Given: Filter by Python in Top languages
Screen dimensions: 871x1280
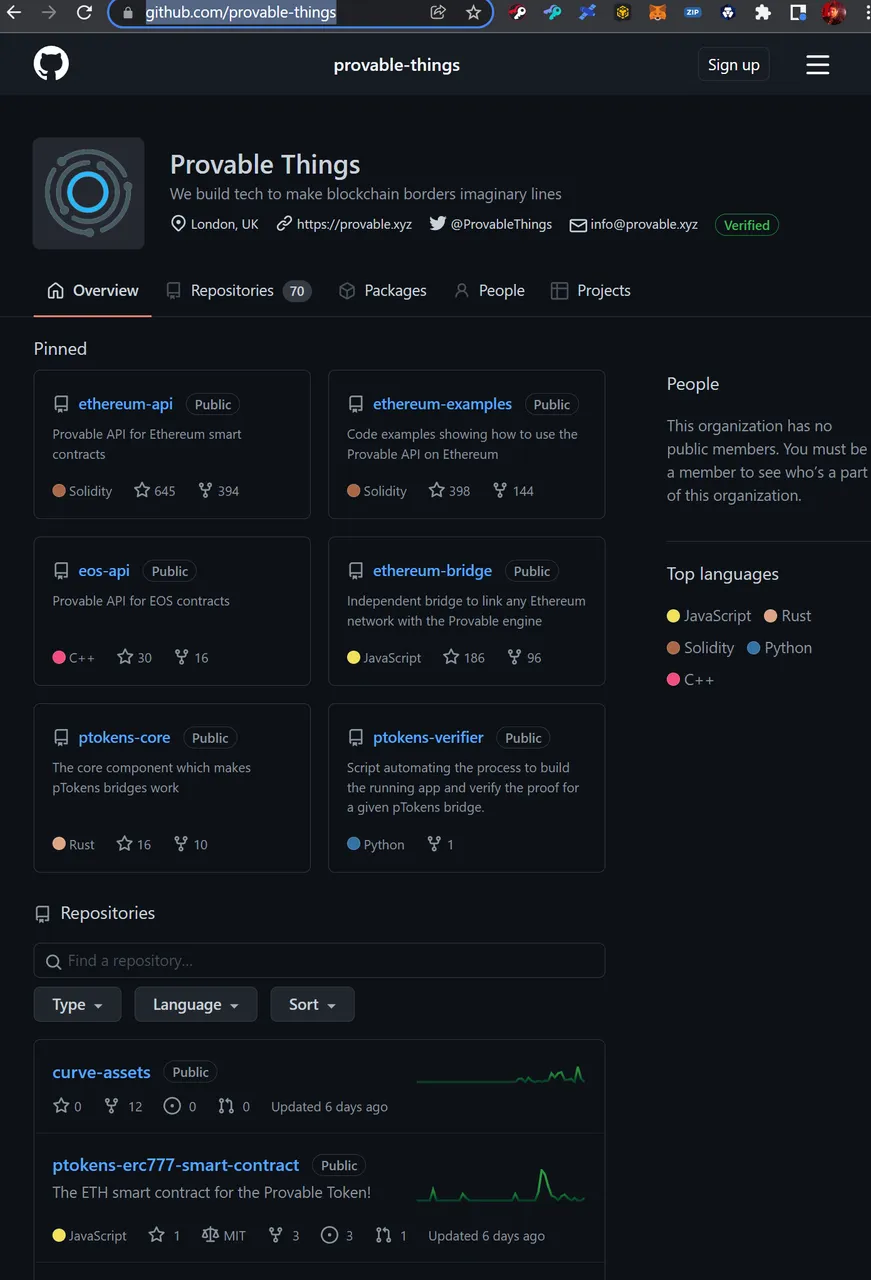Looking at the screenshot, I should (x=780, y=648).
